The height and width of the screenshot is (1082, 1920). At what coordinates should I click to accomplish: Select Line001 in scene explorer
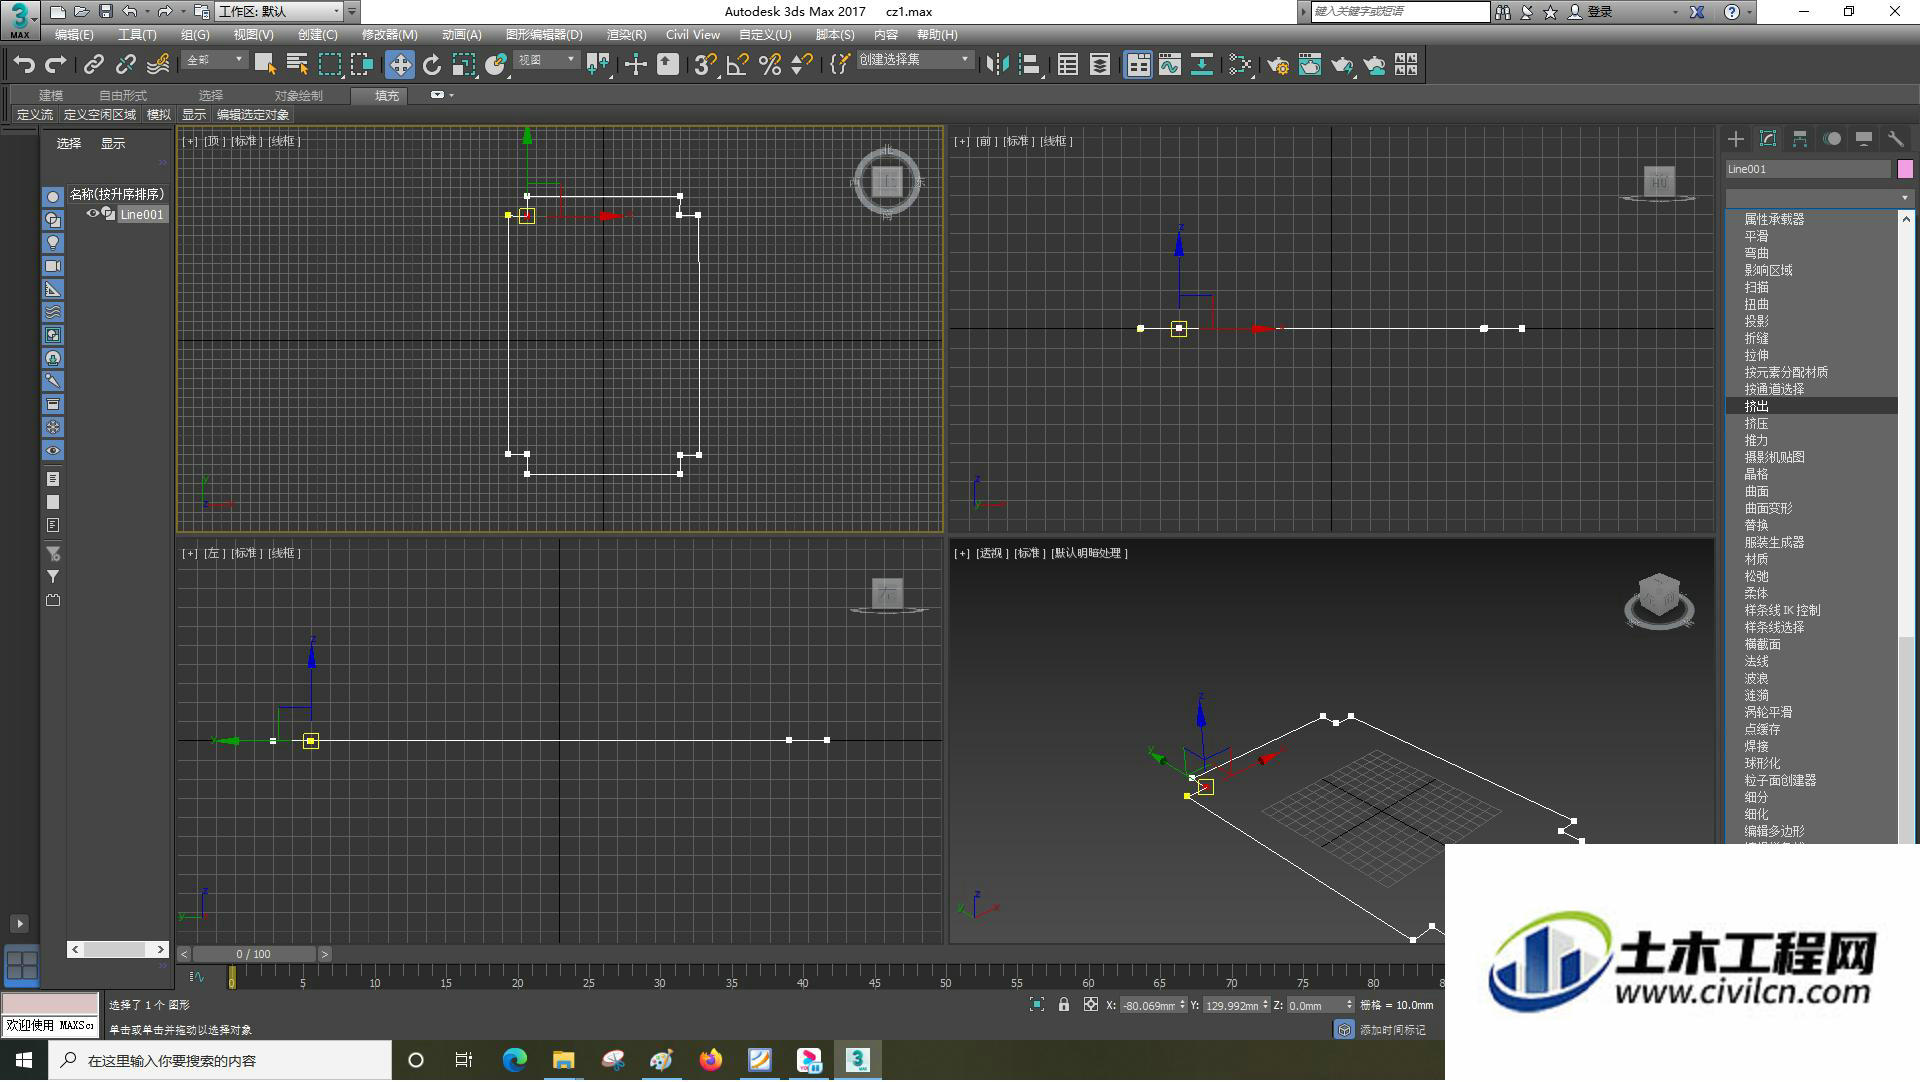[x=142, y=214]
